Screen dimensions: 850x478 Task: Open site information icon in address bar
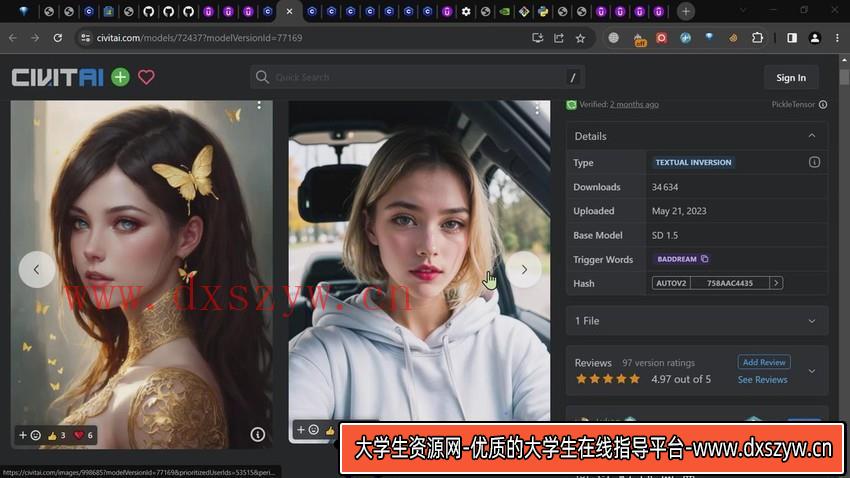[x=85, y=38]
